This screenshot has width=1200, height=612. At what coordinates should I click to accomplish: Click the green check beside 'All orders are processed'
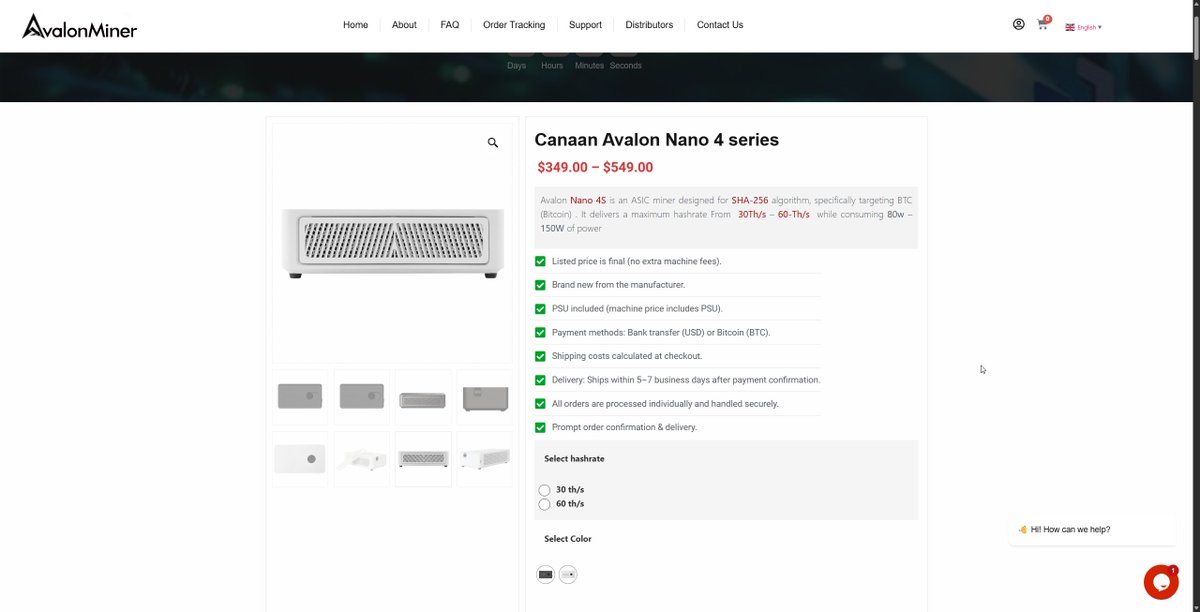(541, 404)
